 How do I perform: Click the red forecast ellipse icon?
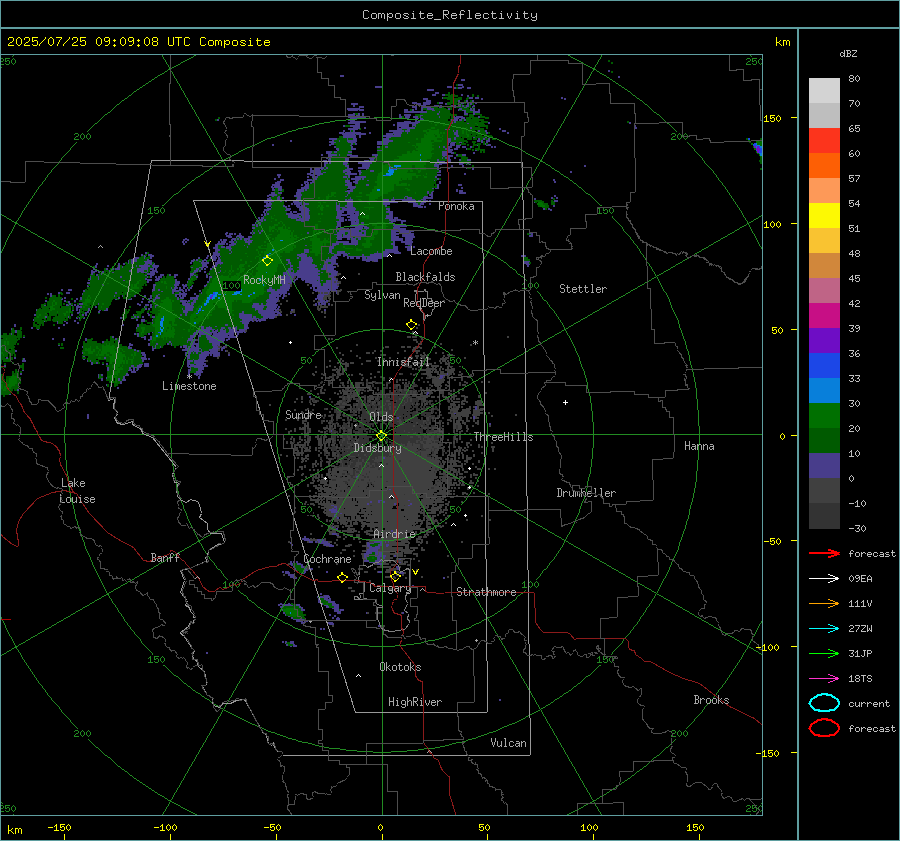coord(824,728)
